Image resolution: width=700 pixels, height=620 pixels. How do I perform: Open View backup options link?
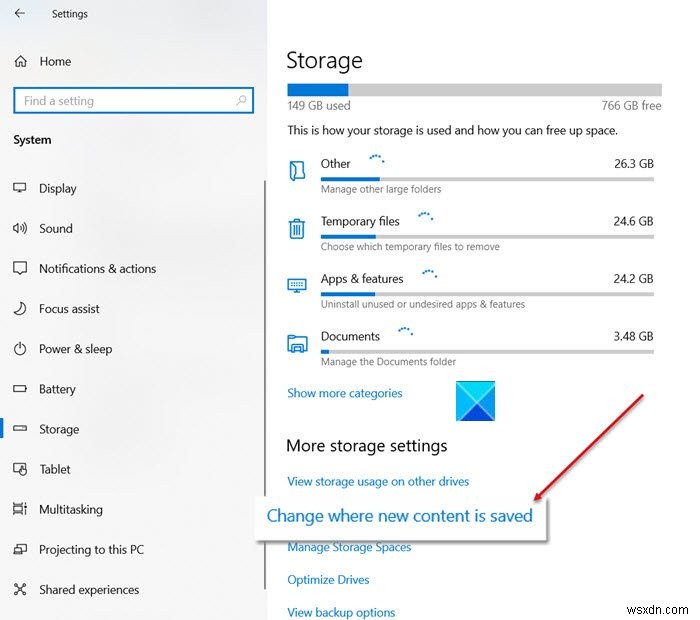click(x=341, y=612)
